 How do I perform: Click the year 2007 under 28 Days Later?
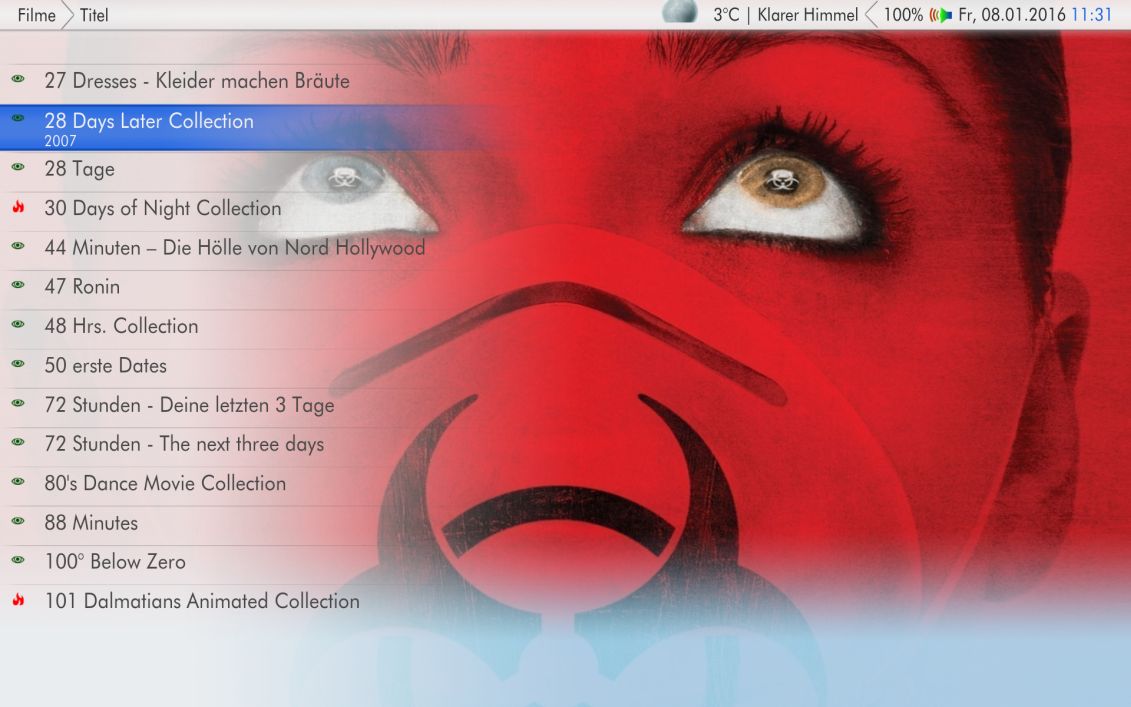(60, 141)
